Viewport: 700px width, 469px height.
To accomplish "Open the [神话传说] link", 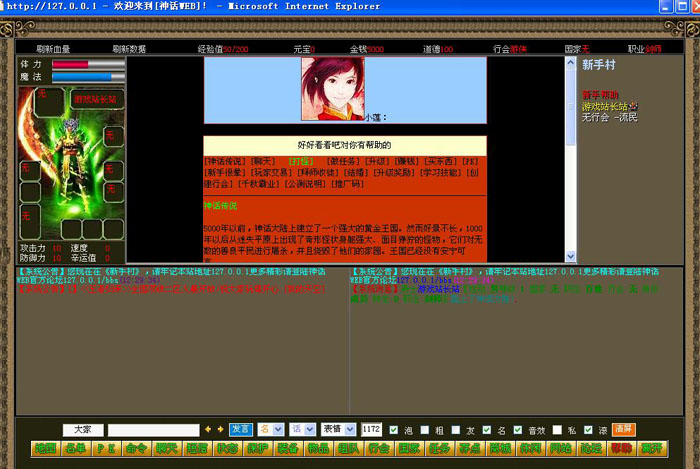I will (x=223, y=160).
